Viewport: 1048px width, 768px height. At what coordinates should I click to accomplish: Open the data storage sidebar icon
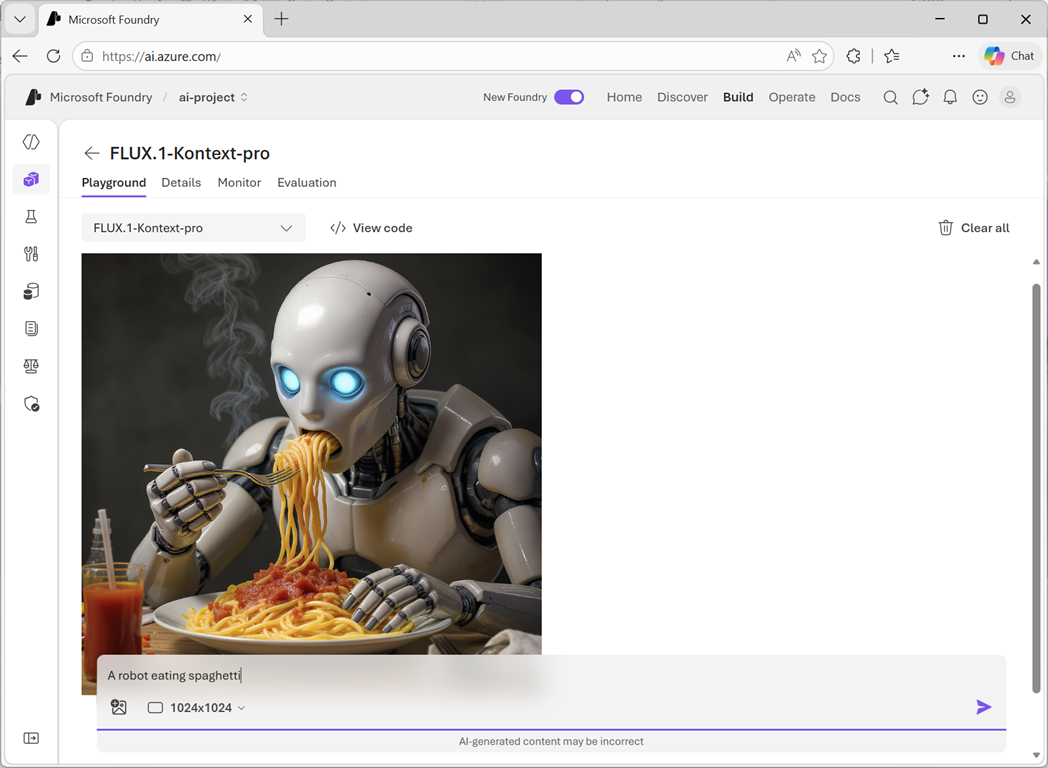[31, 291]
